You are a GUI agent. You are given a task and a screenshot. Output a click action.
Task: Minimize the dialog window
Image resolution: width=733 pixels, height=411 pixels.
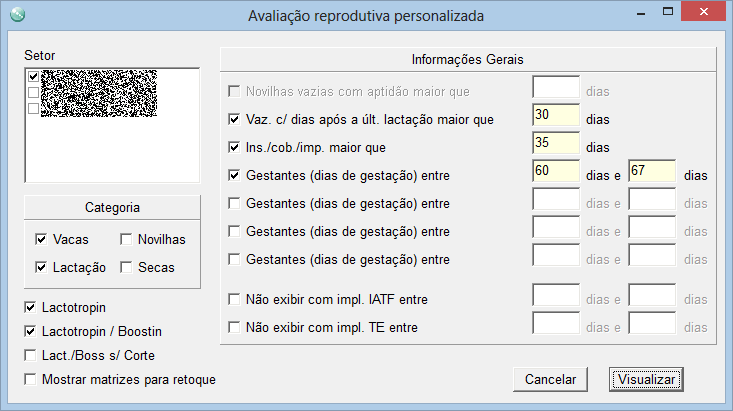tap(641, 12)
